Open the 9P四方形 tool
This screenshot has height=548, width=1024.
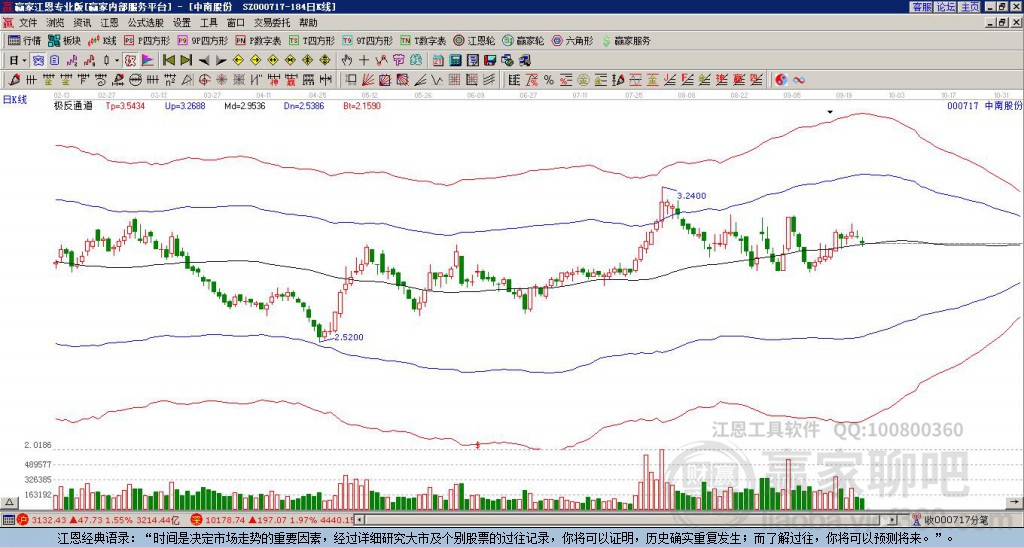click(203, 40)
